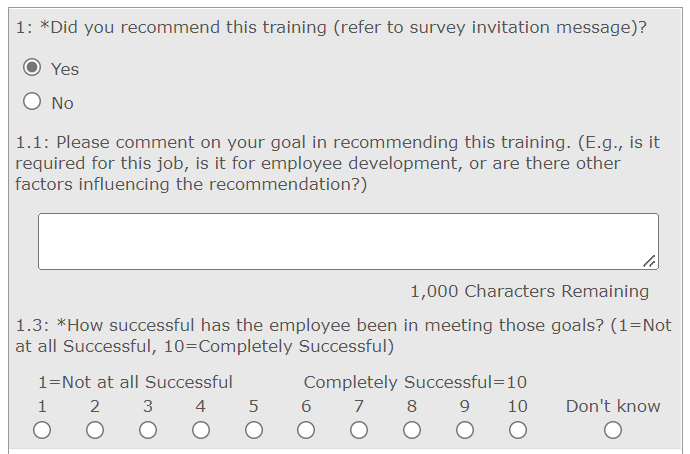This screenshot has height=454, width=690.
Task: Pick rating 3 on the success scale
Action: tap(148, 430)
